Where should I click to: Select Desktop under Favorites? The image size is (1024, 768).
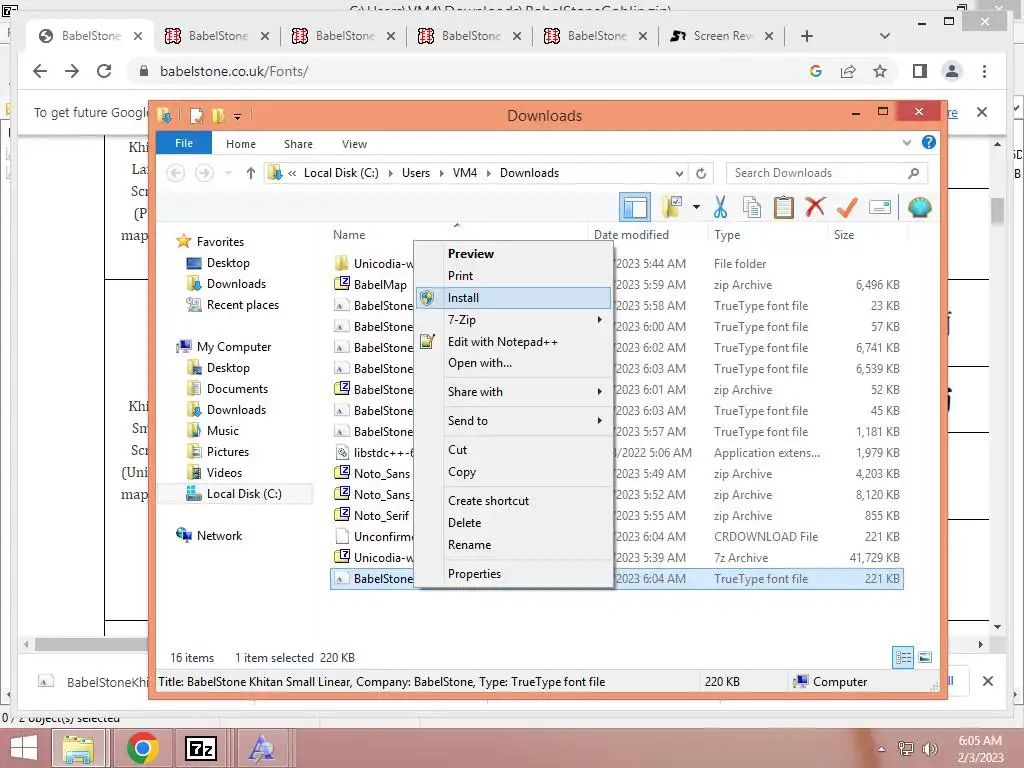click(228, 263)
